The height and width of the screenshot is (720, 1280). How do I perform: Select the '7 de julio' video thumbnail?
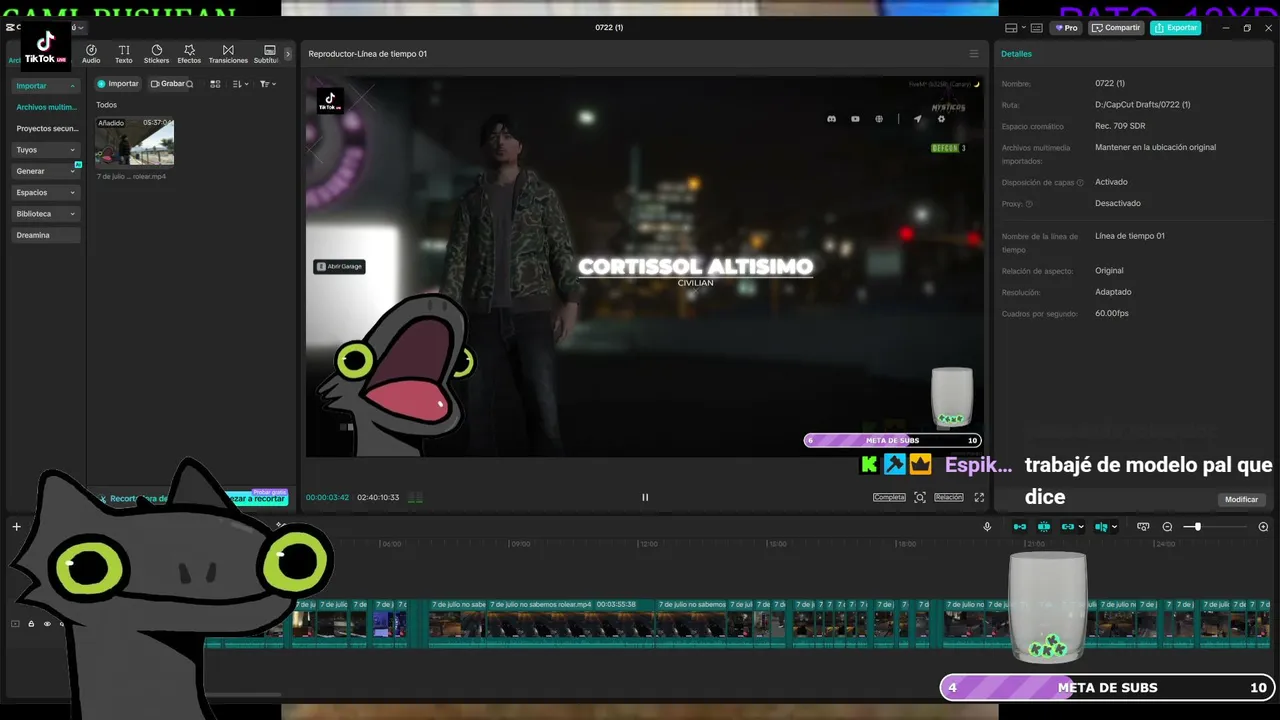click(x=135, y=142)
